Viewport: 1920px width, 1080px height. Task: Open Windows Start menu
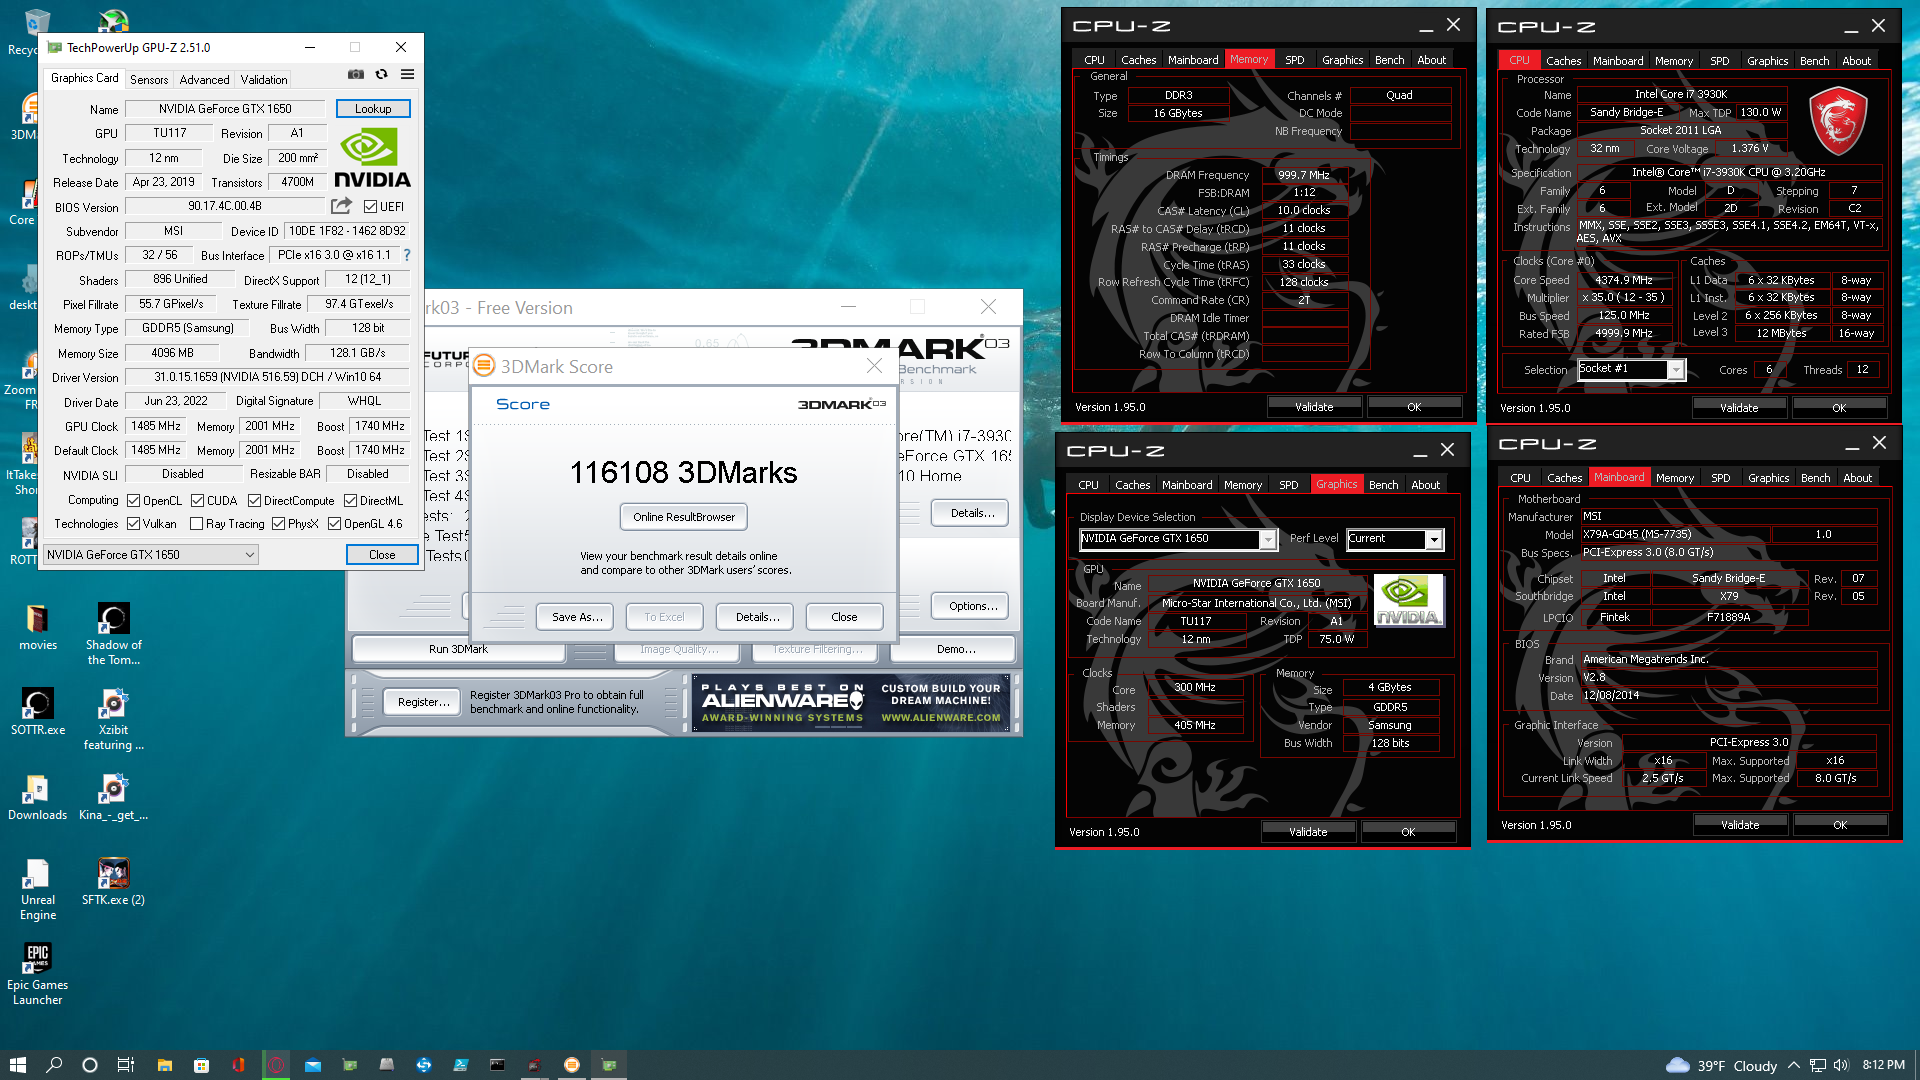[x=17, y=1065]
